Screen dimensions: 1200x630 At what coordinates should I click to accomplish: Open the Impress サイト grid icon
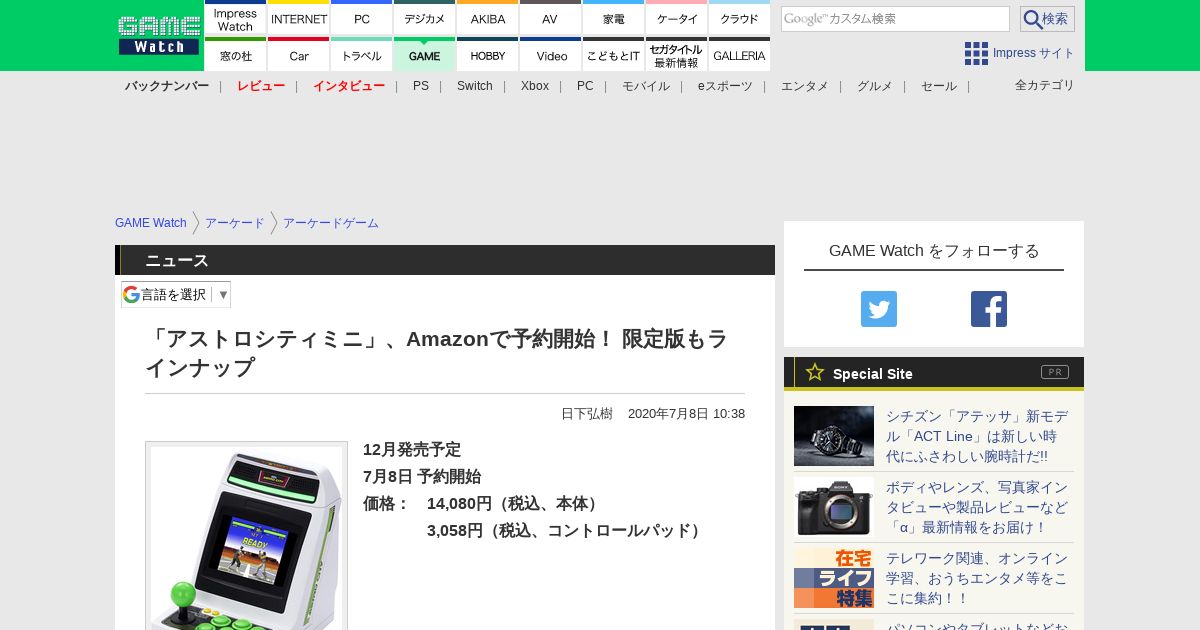[x=976, y=53]
